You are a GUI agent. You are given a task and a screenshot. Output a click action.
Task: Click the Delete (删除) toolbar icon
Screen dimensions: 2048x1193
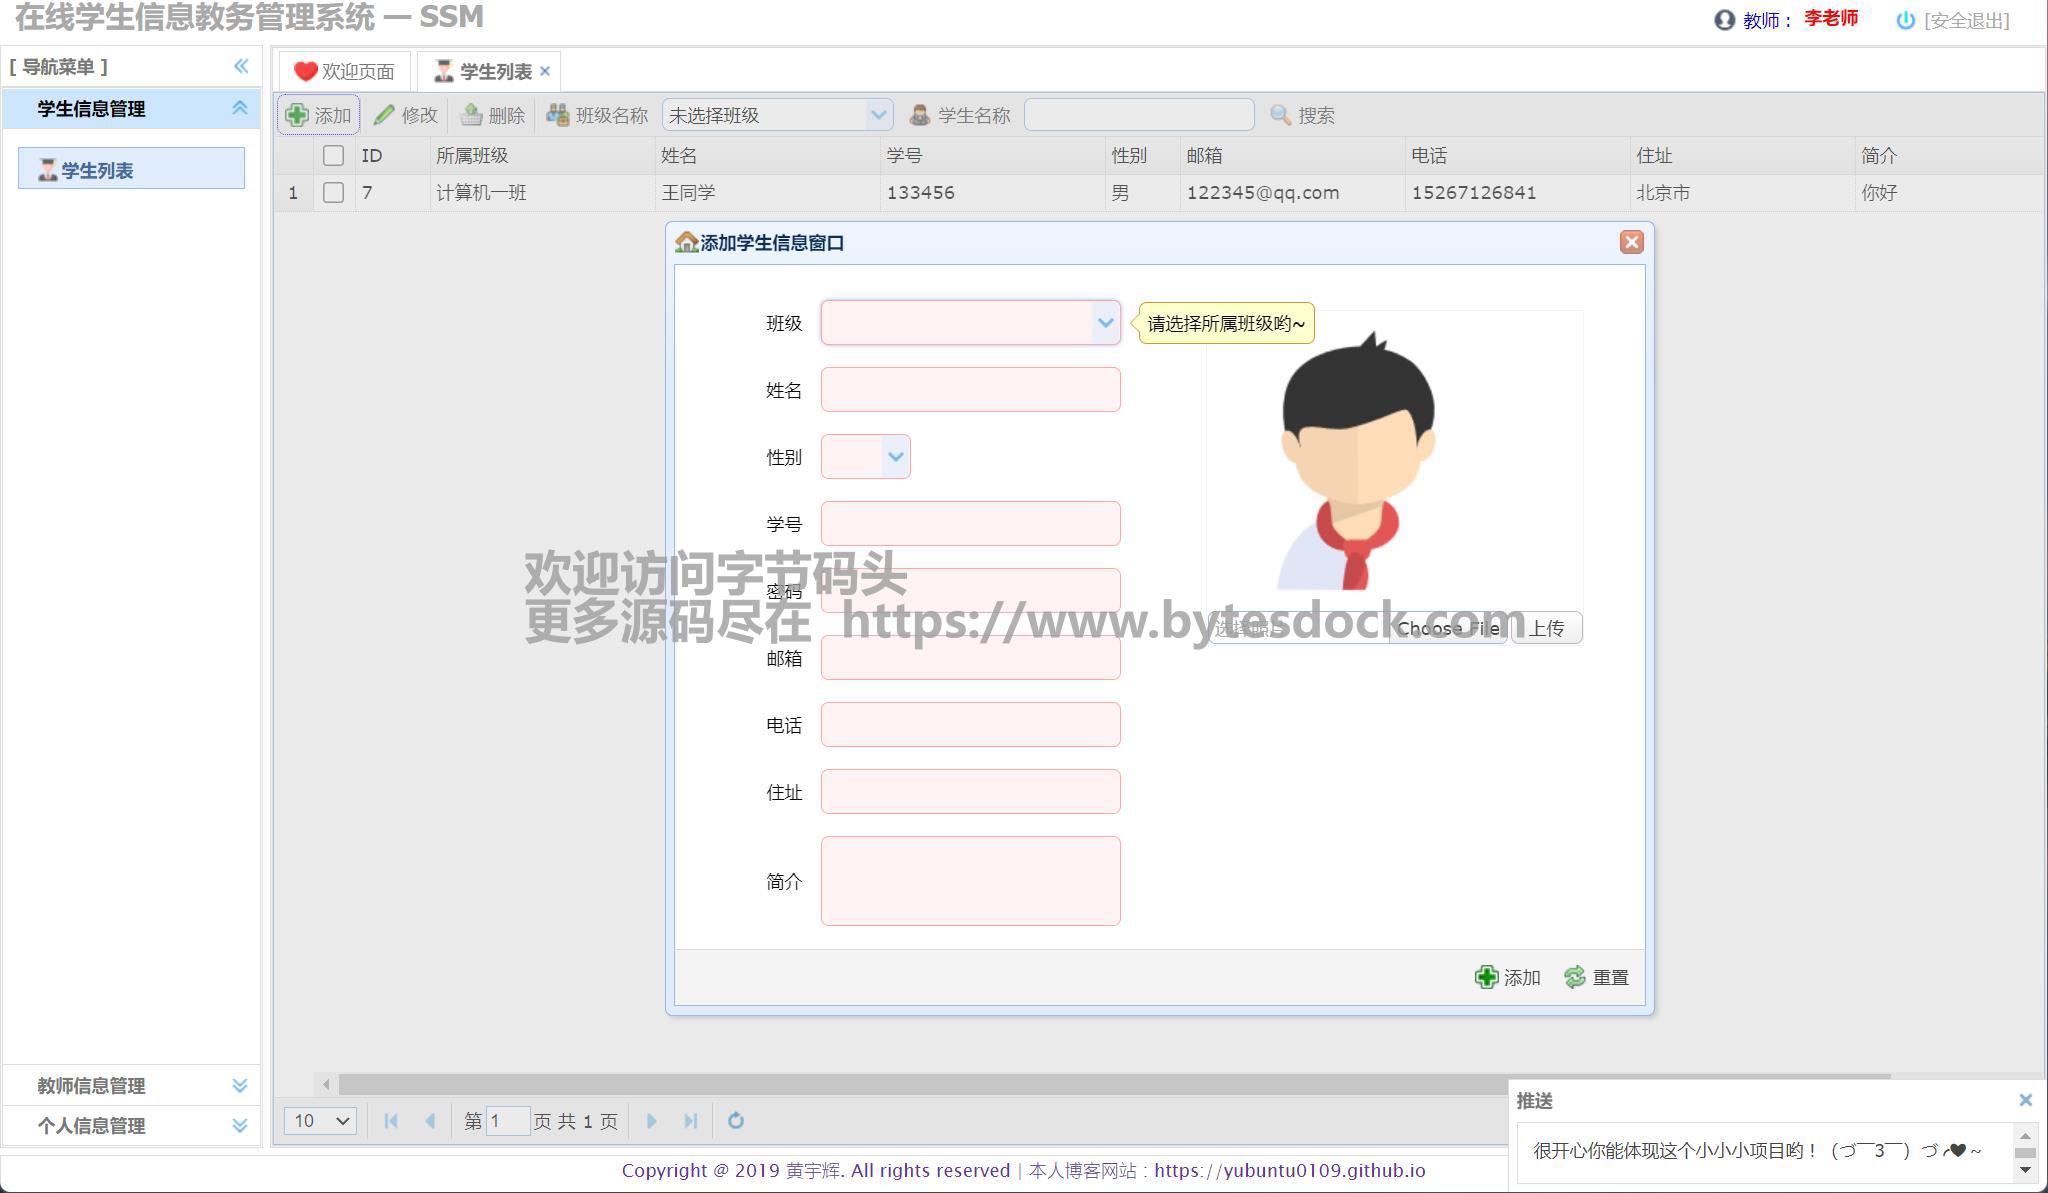pos(471,115)
